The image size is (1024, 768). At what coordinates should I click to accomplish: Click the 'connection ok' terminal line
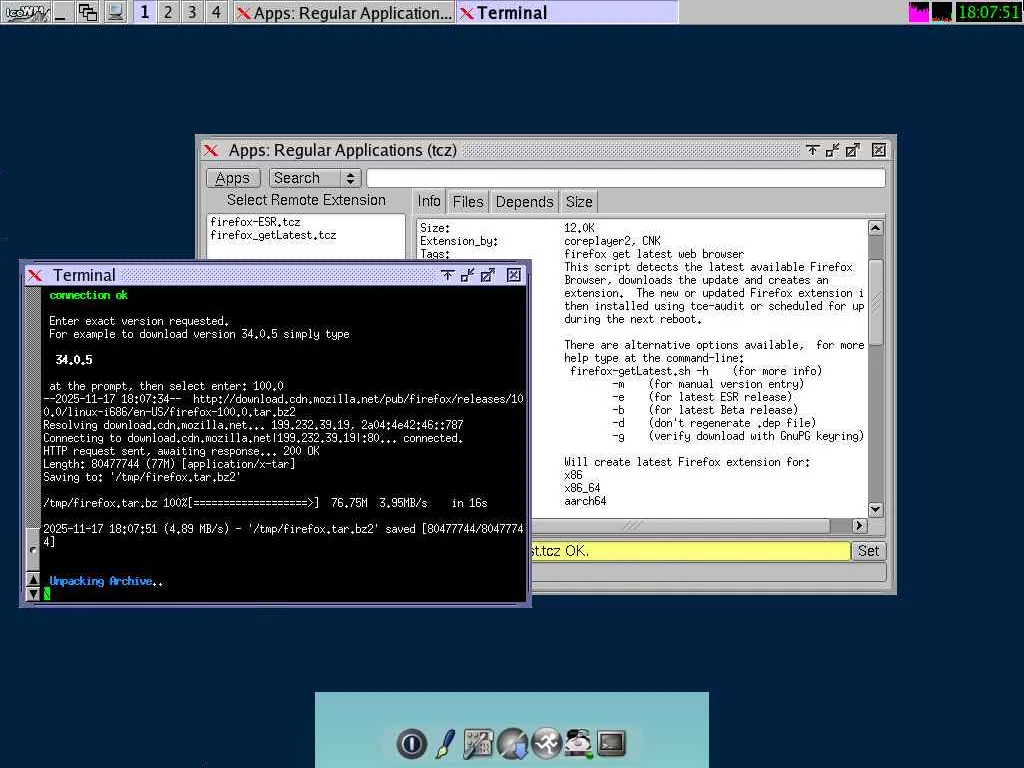88,295
